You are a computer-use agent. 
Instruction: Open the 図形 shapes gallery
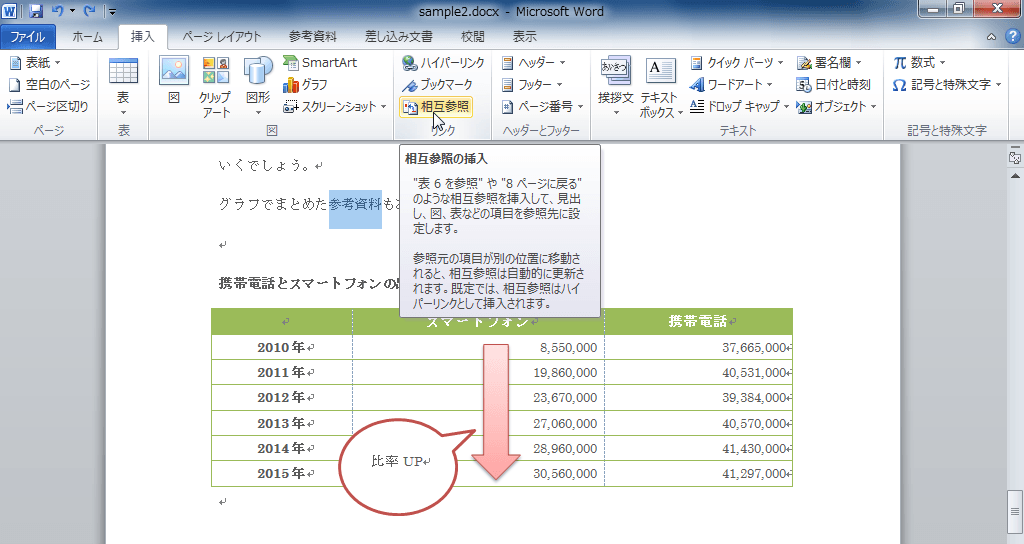coord(258,86)
